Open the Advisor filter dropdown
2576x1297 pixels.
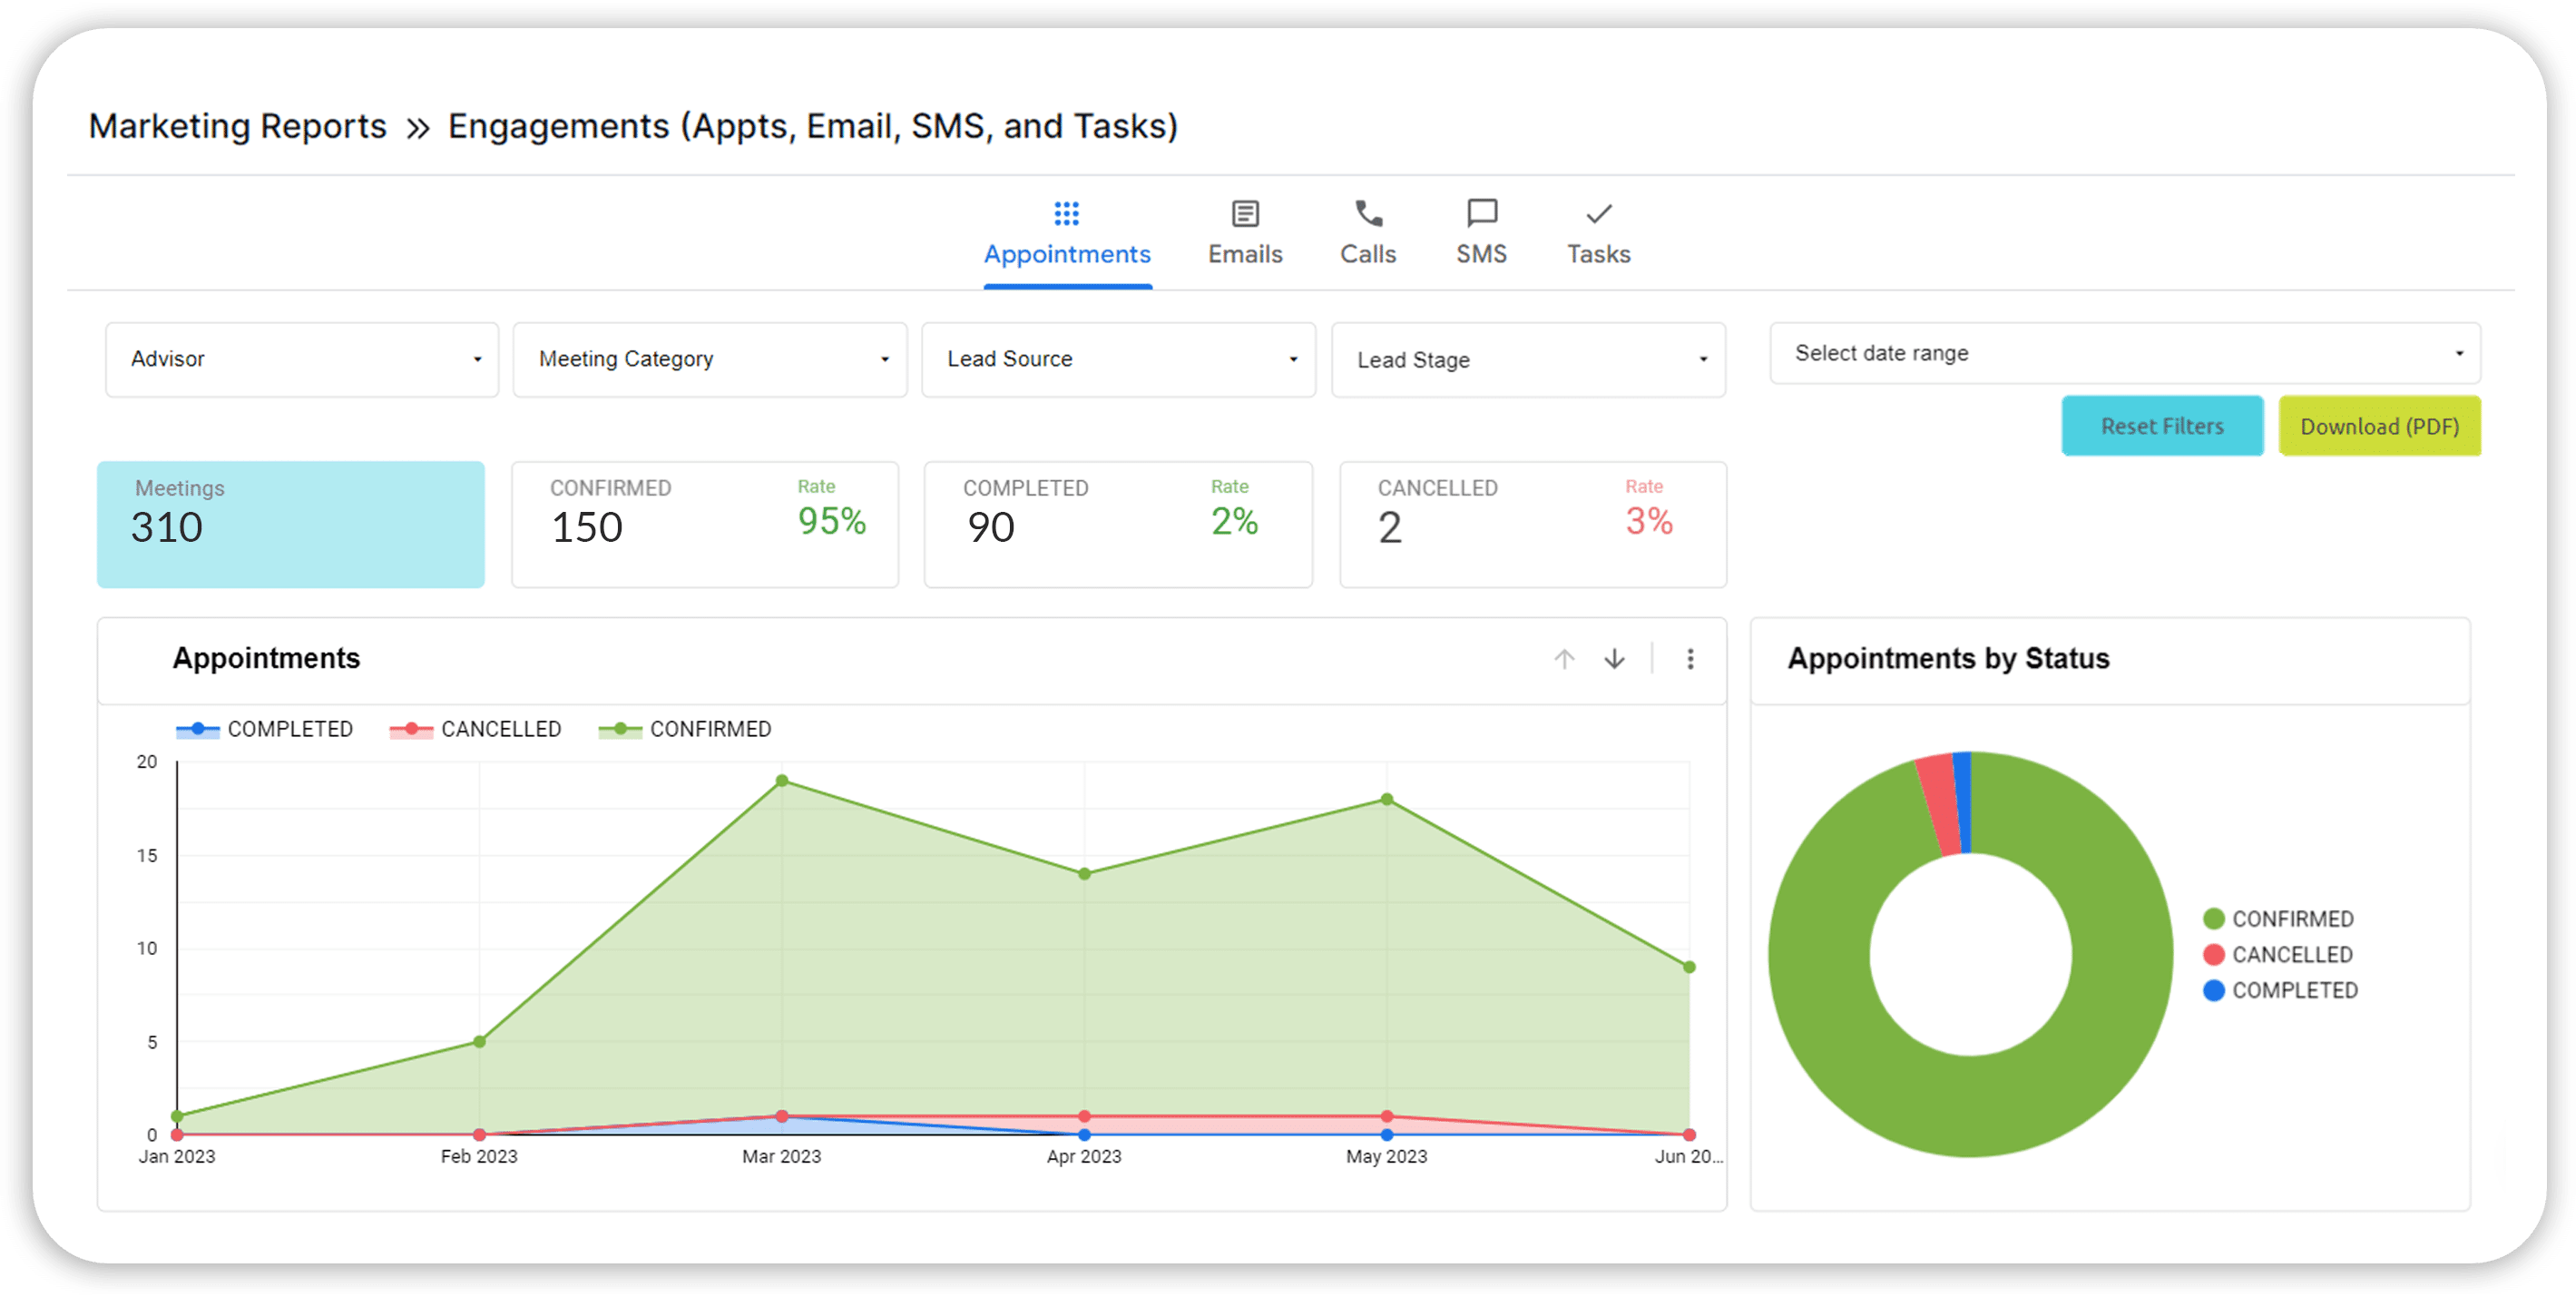(x=302, y=359)
